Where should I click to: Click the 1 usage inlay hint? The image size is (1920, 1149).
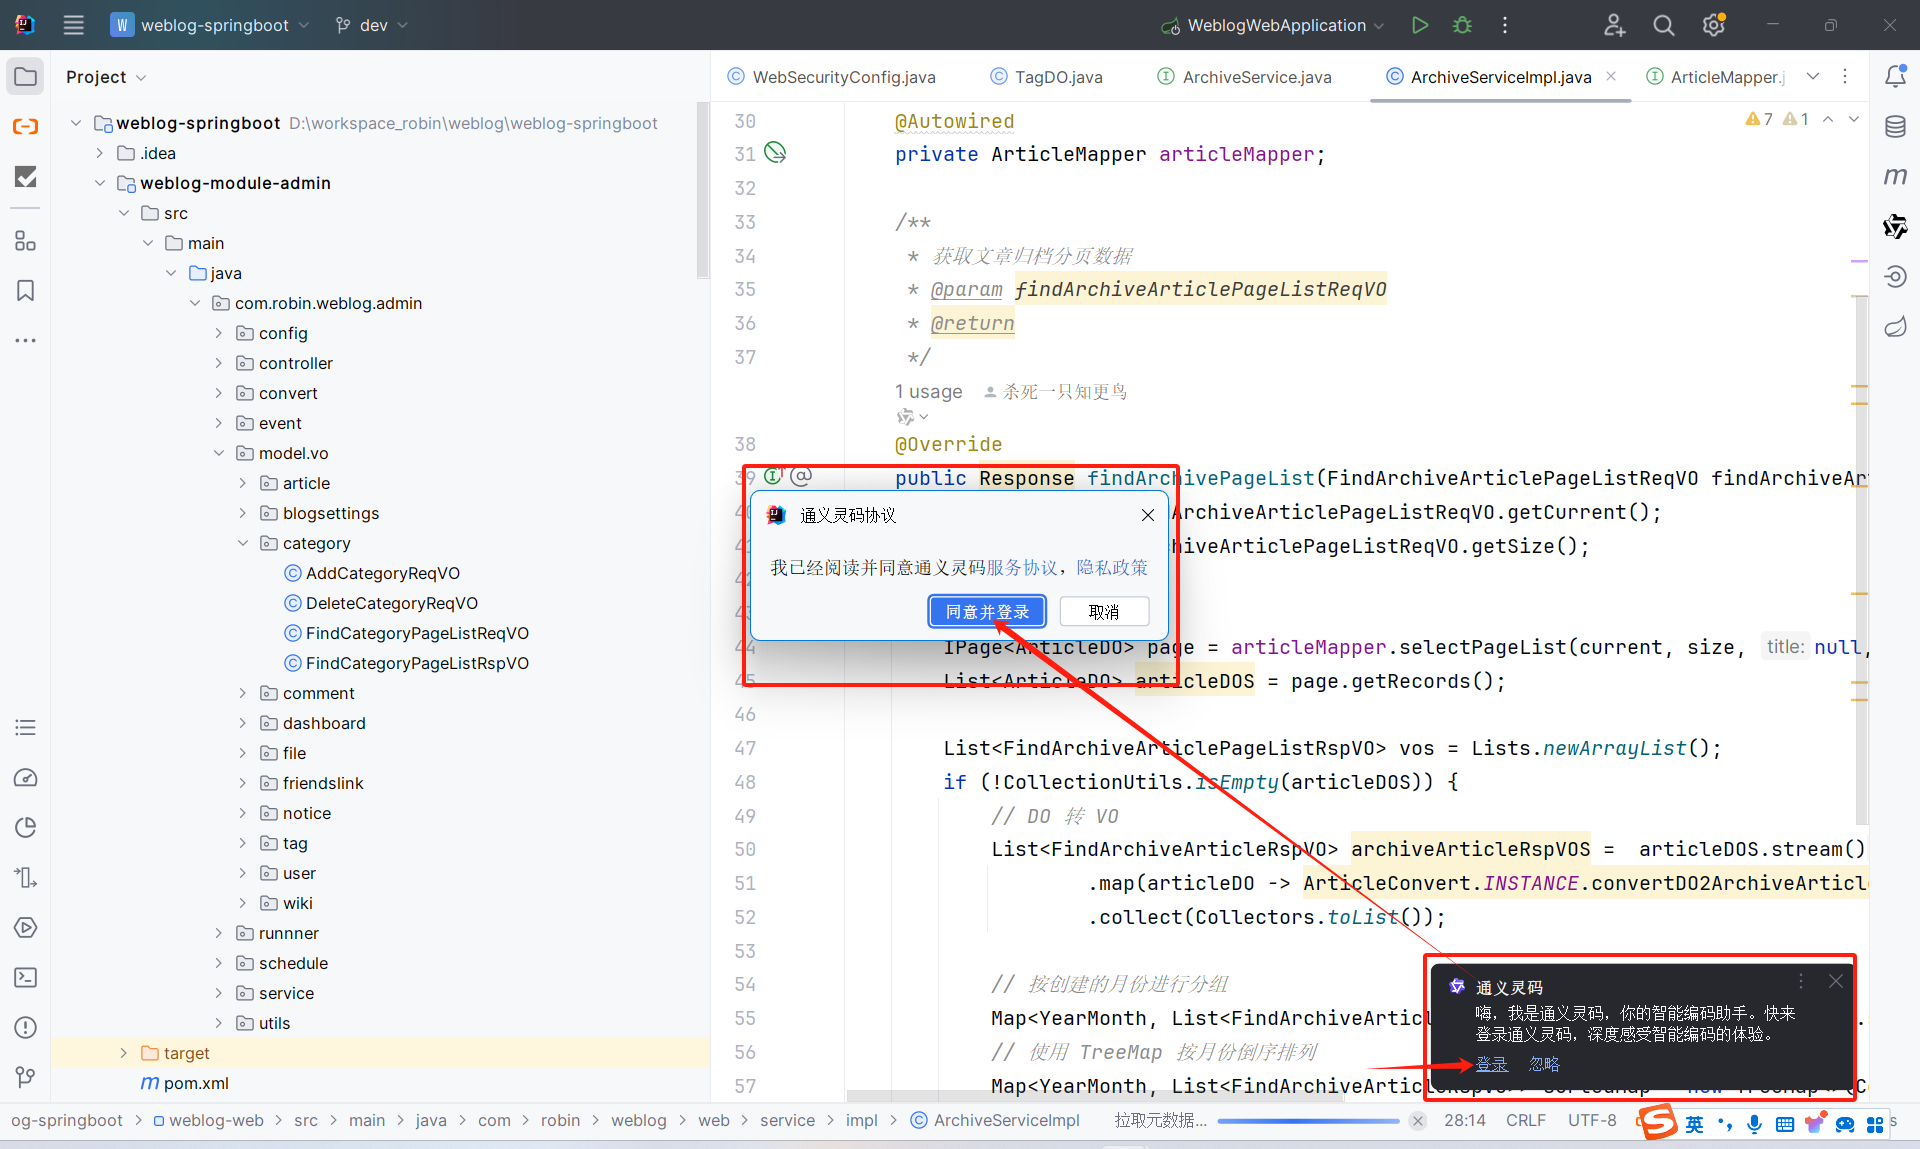tap(928, 392)
